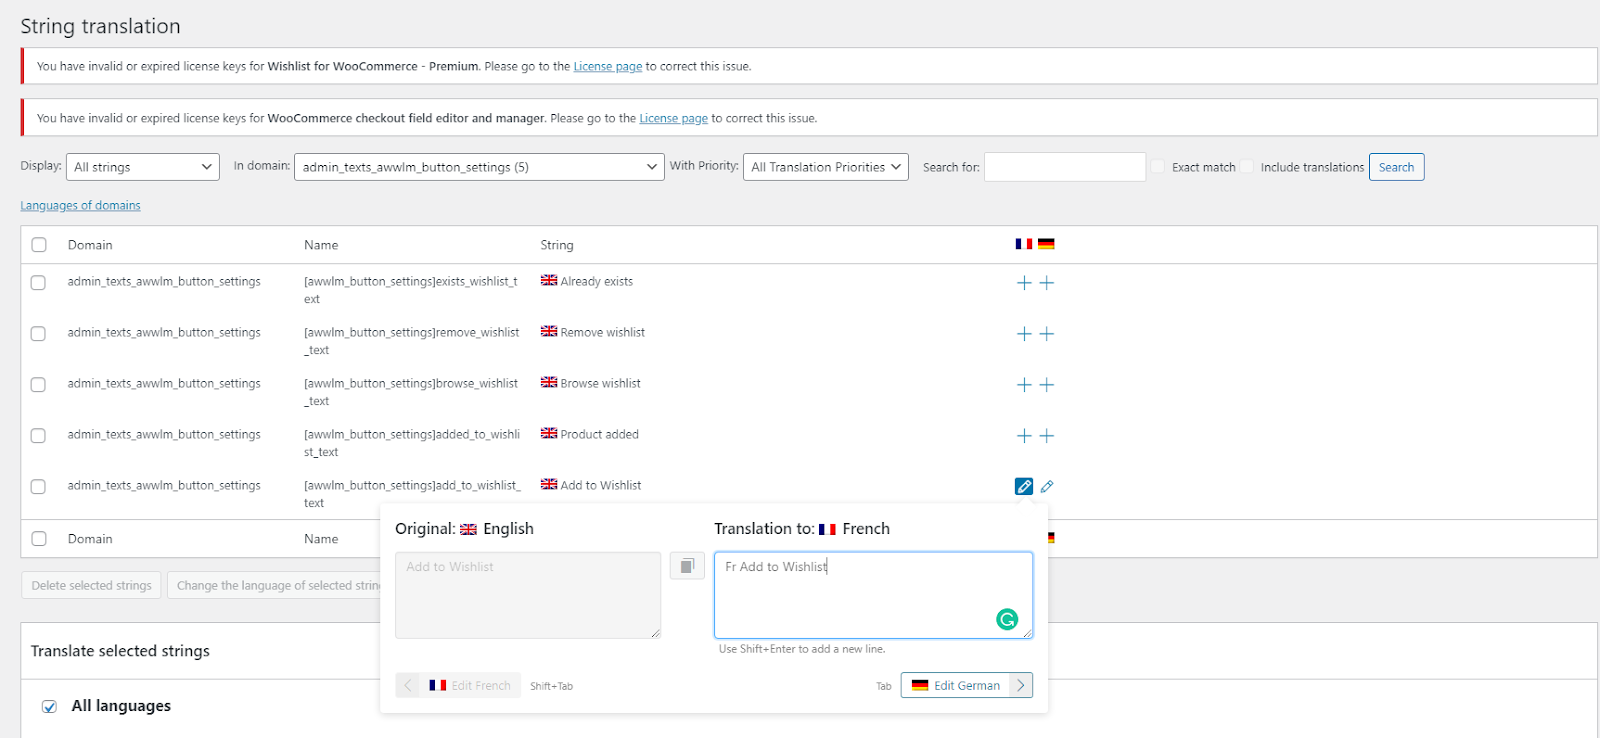Add French translation for Product added
Screen dimensions: 1600x738
[1024, 436]
